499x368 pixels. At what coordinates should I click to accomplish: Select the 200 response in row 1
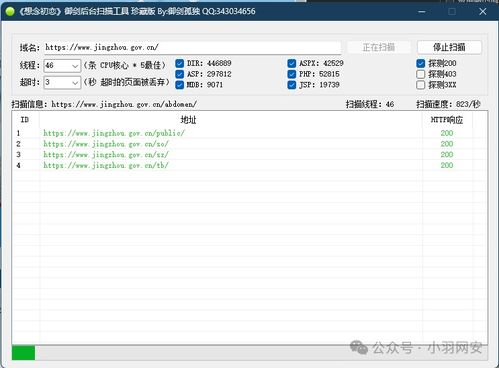pos(447,133)
